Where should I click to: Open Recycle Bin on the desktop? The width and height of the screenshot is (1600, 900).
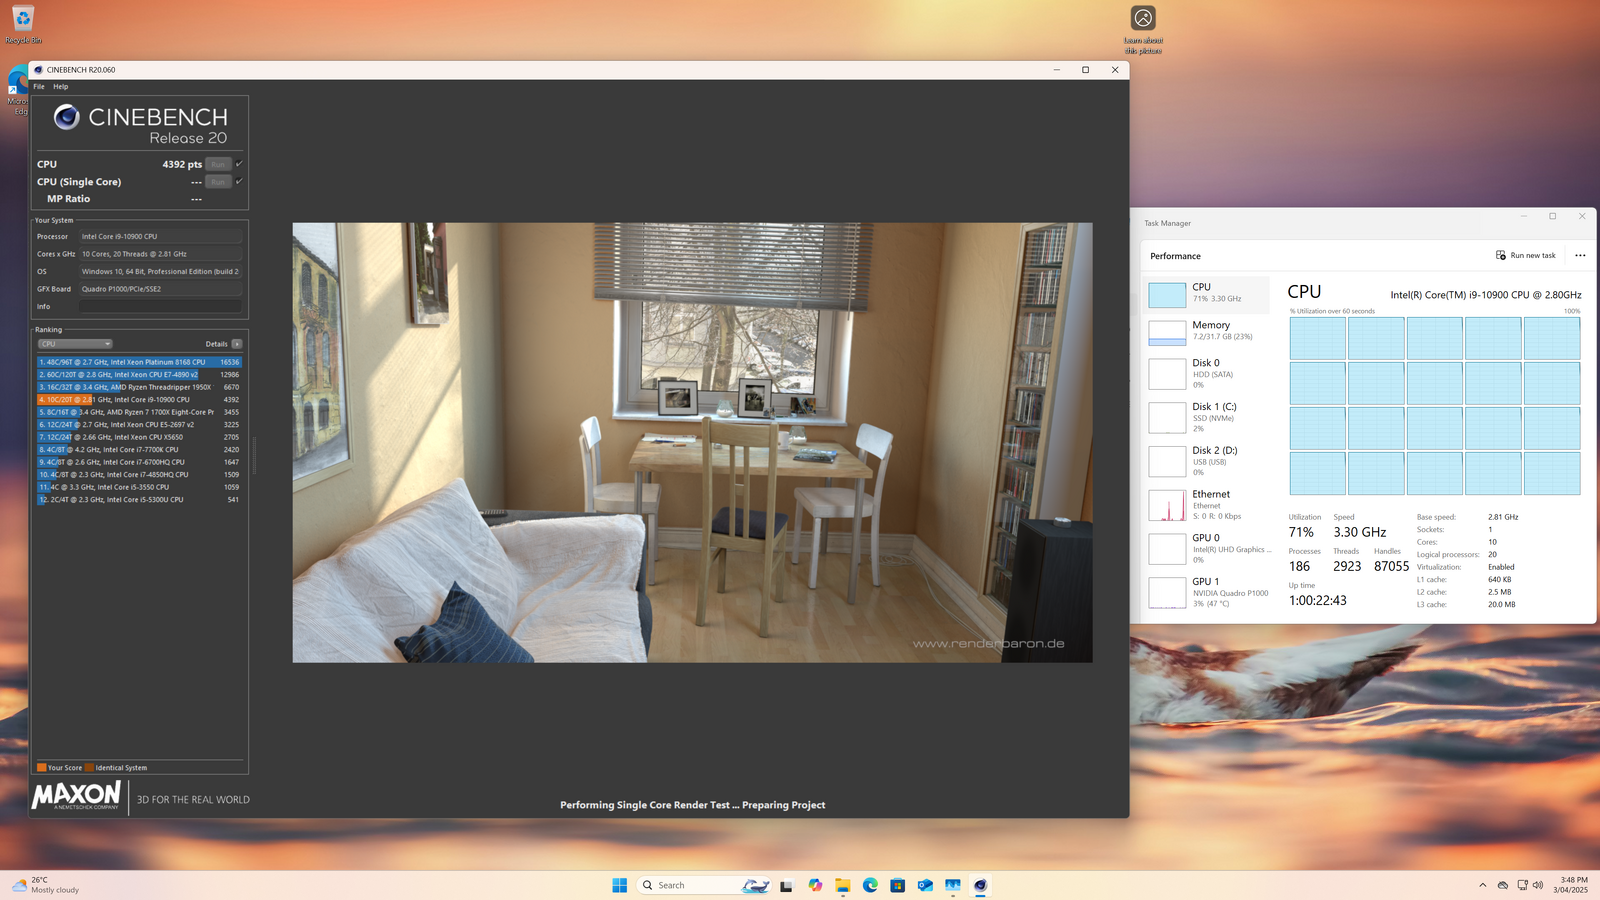click(23, 24)
